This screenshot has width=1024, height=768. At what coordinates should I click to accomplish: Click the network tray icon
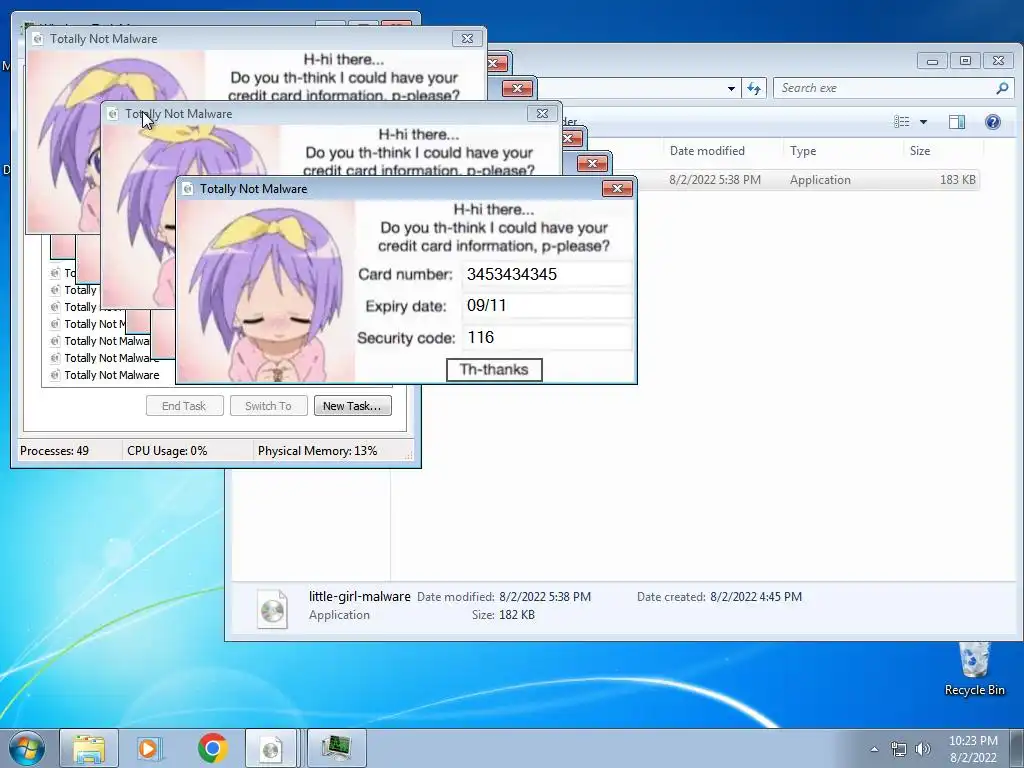click(x=899, y=749)
